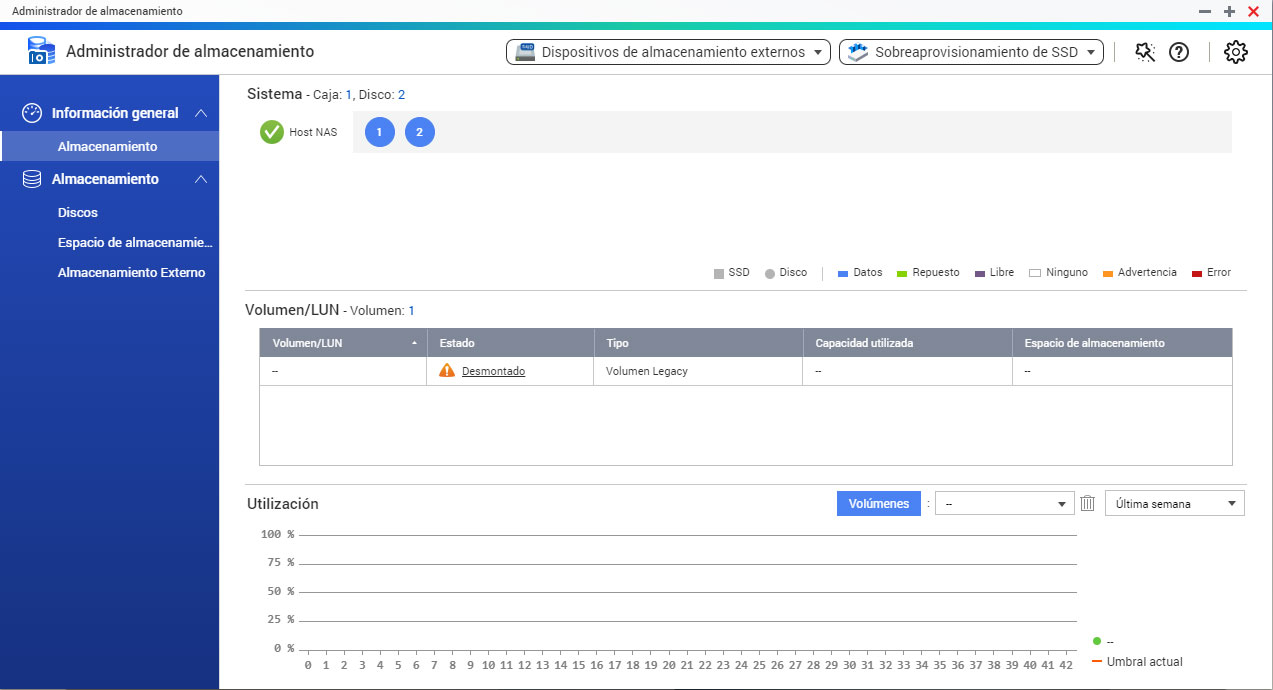
Task: Expand the Última semana time range dropdown
Action: coord(1174,504)
